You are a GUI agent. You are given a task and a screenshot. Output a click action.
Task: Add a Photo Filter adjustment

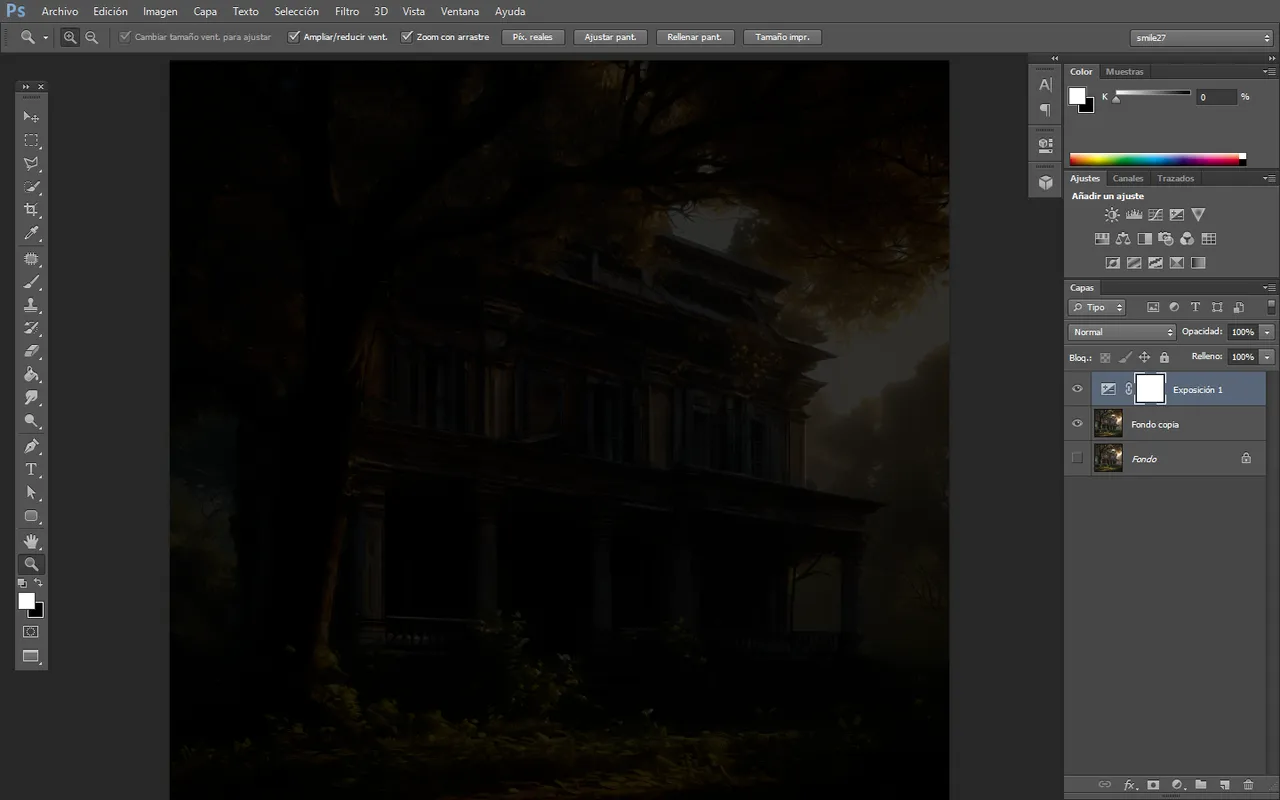(x=1166, y=239)
